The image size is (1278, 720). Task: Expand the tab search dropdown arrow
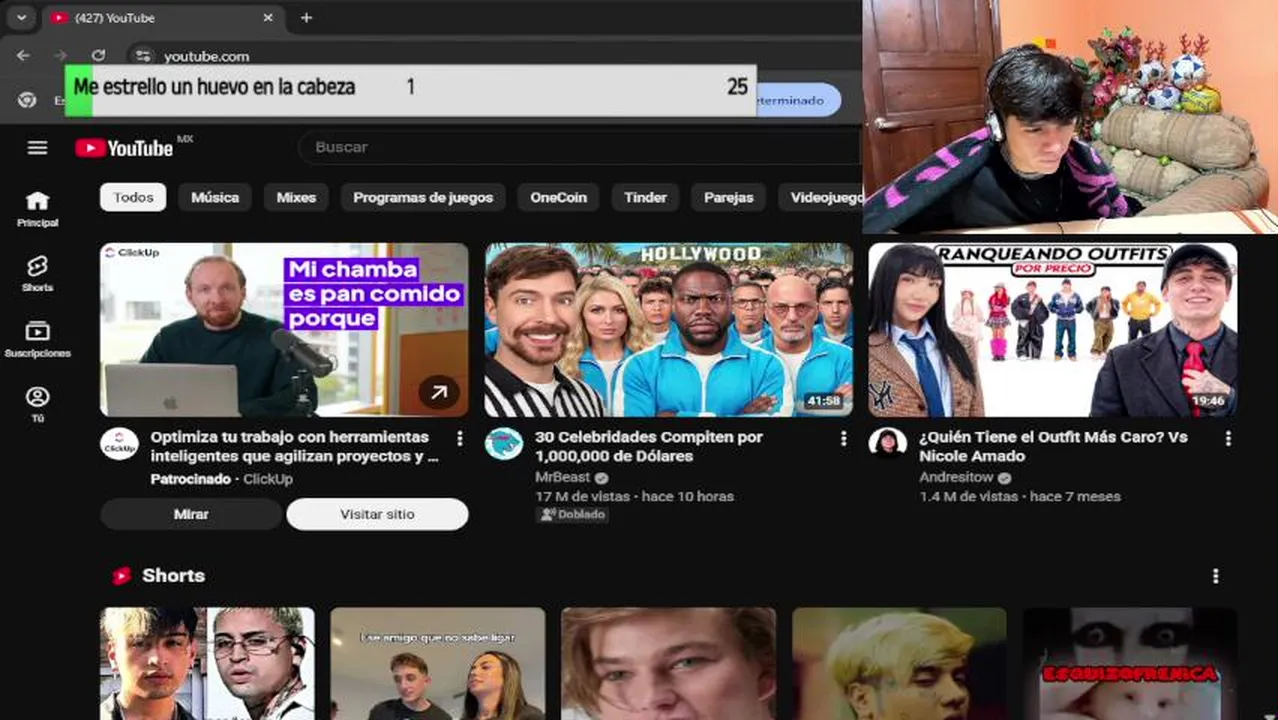click(x=21, y=18)
